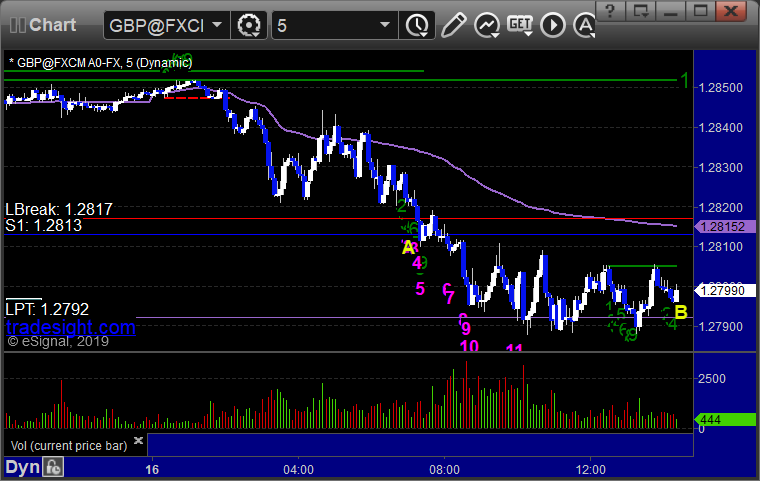The height and width of the screenshot is (481, 760).
Task: Click the grip icon beside Chart title
Action: pos(17,25)
